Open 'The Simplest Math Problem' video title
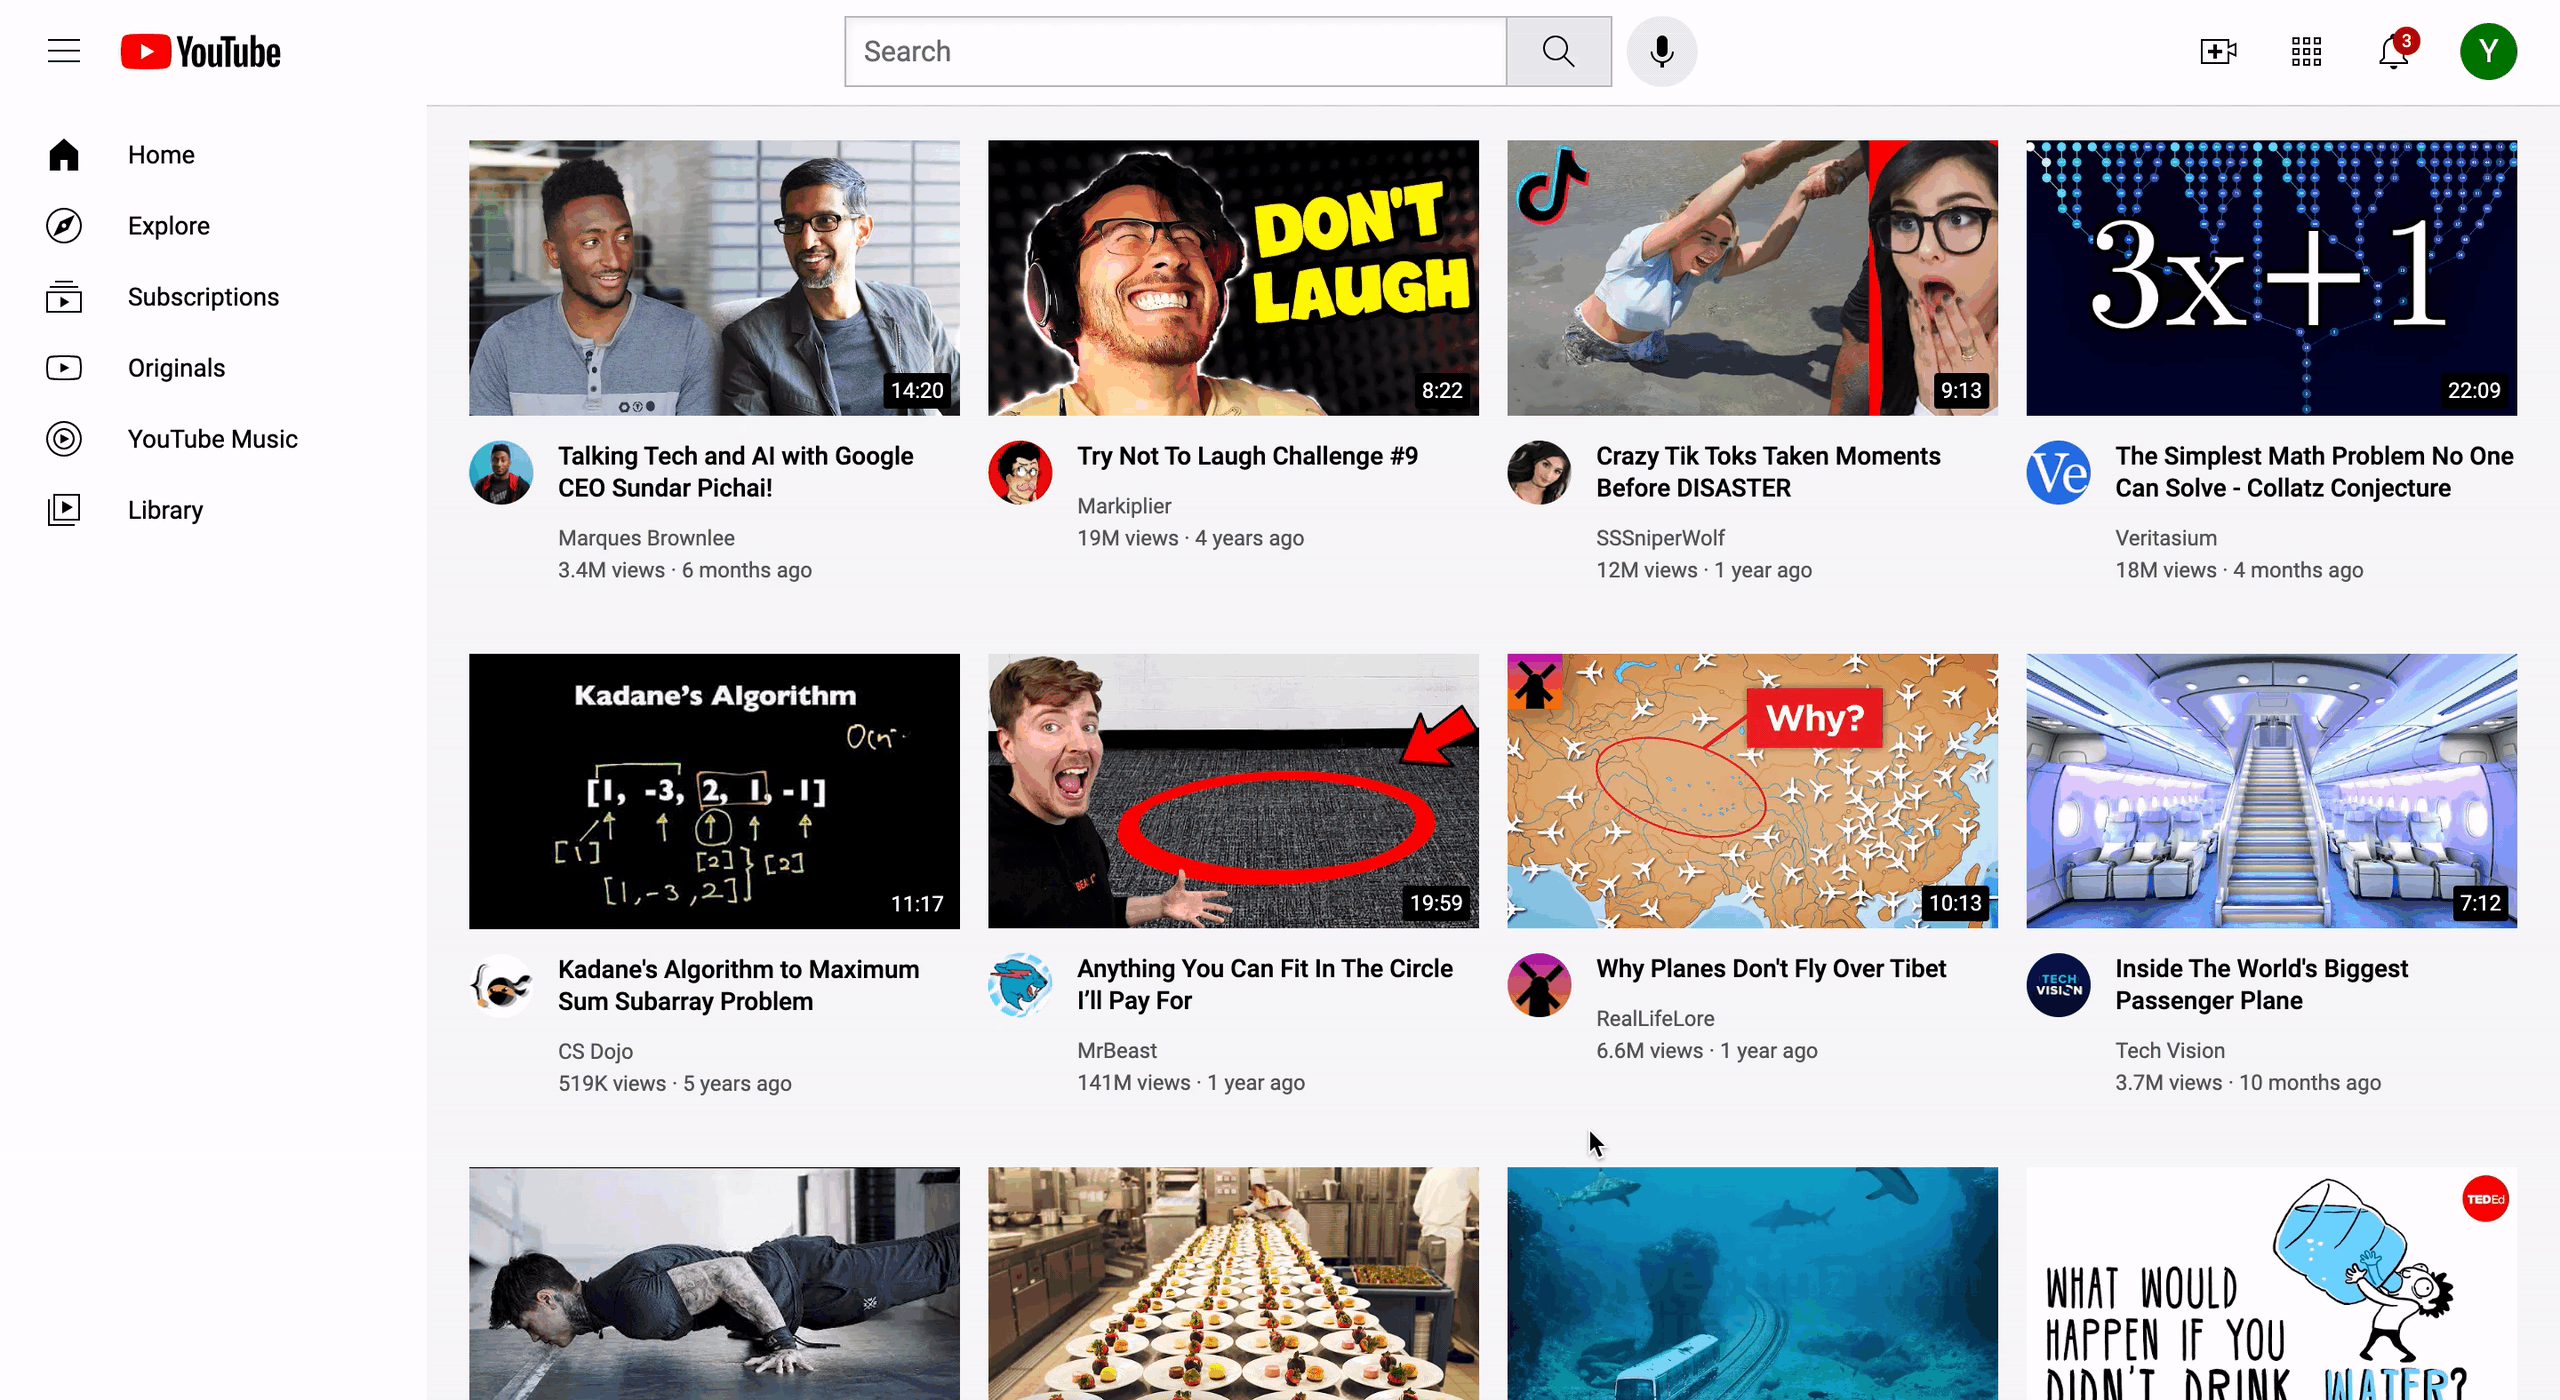The height and width of the screenshot is (1400, 2560). pos(2314,472)
